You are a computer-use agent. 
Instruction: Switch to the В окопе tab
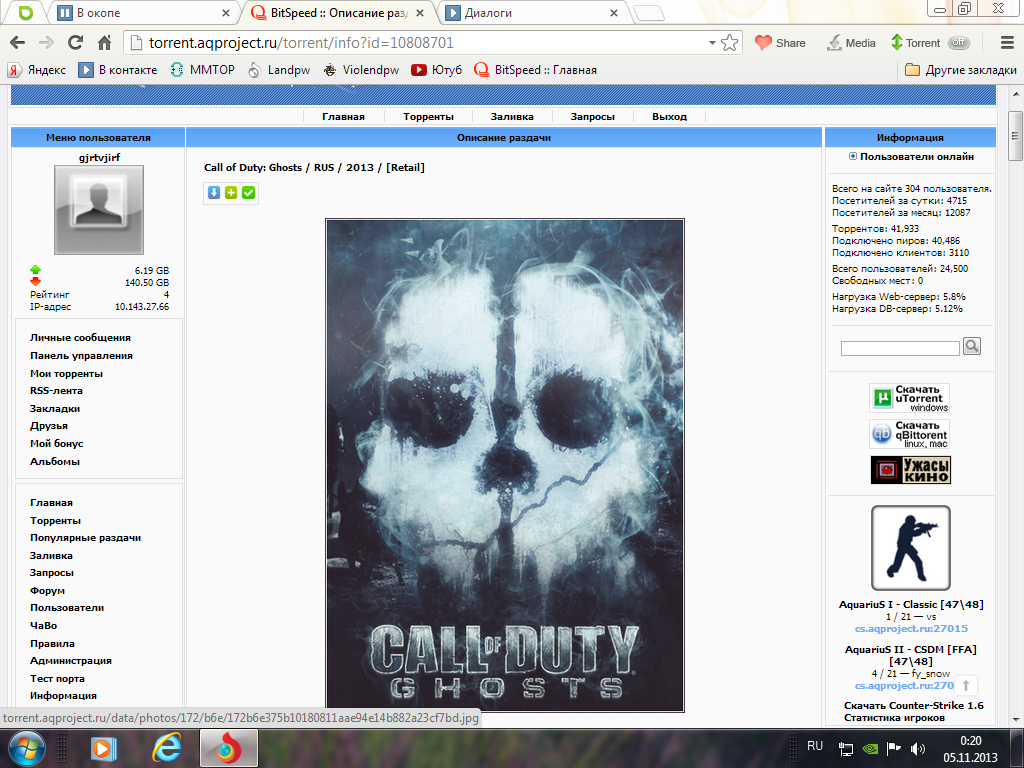(x=144, y=12)
